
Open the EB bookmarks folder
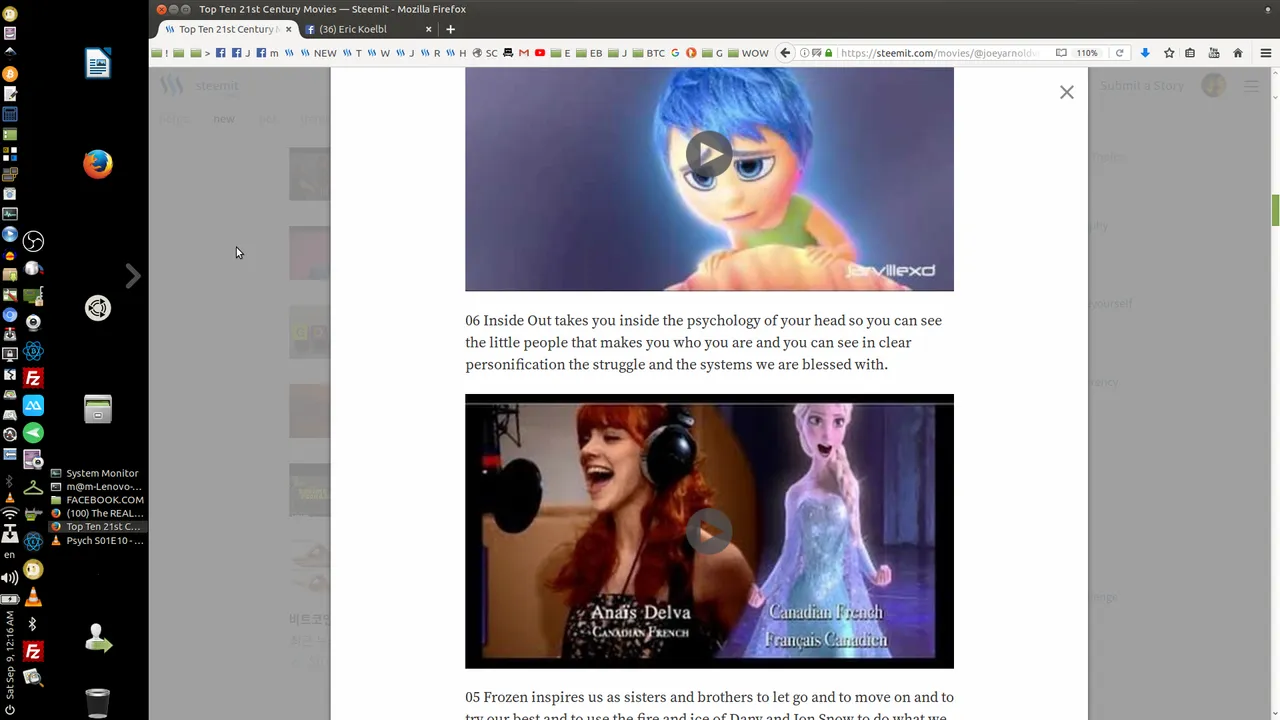pyautogui.click(x=589, y=53)
